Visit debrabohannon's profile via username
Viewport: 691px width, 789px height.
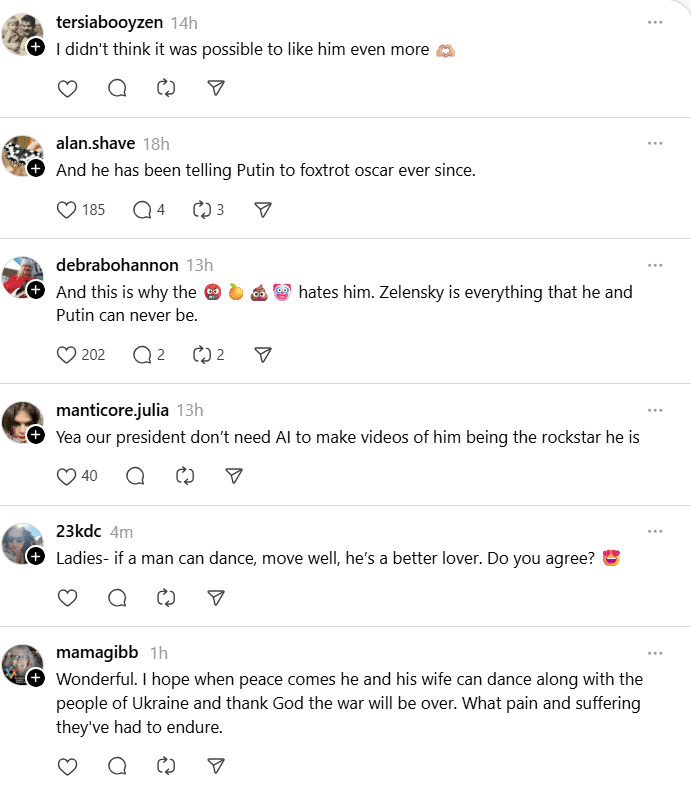[x=117, y=265]
